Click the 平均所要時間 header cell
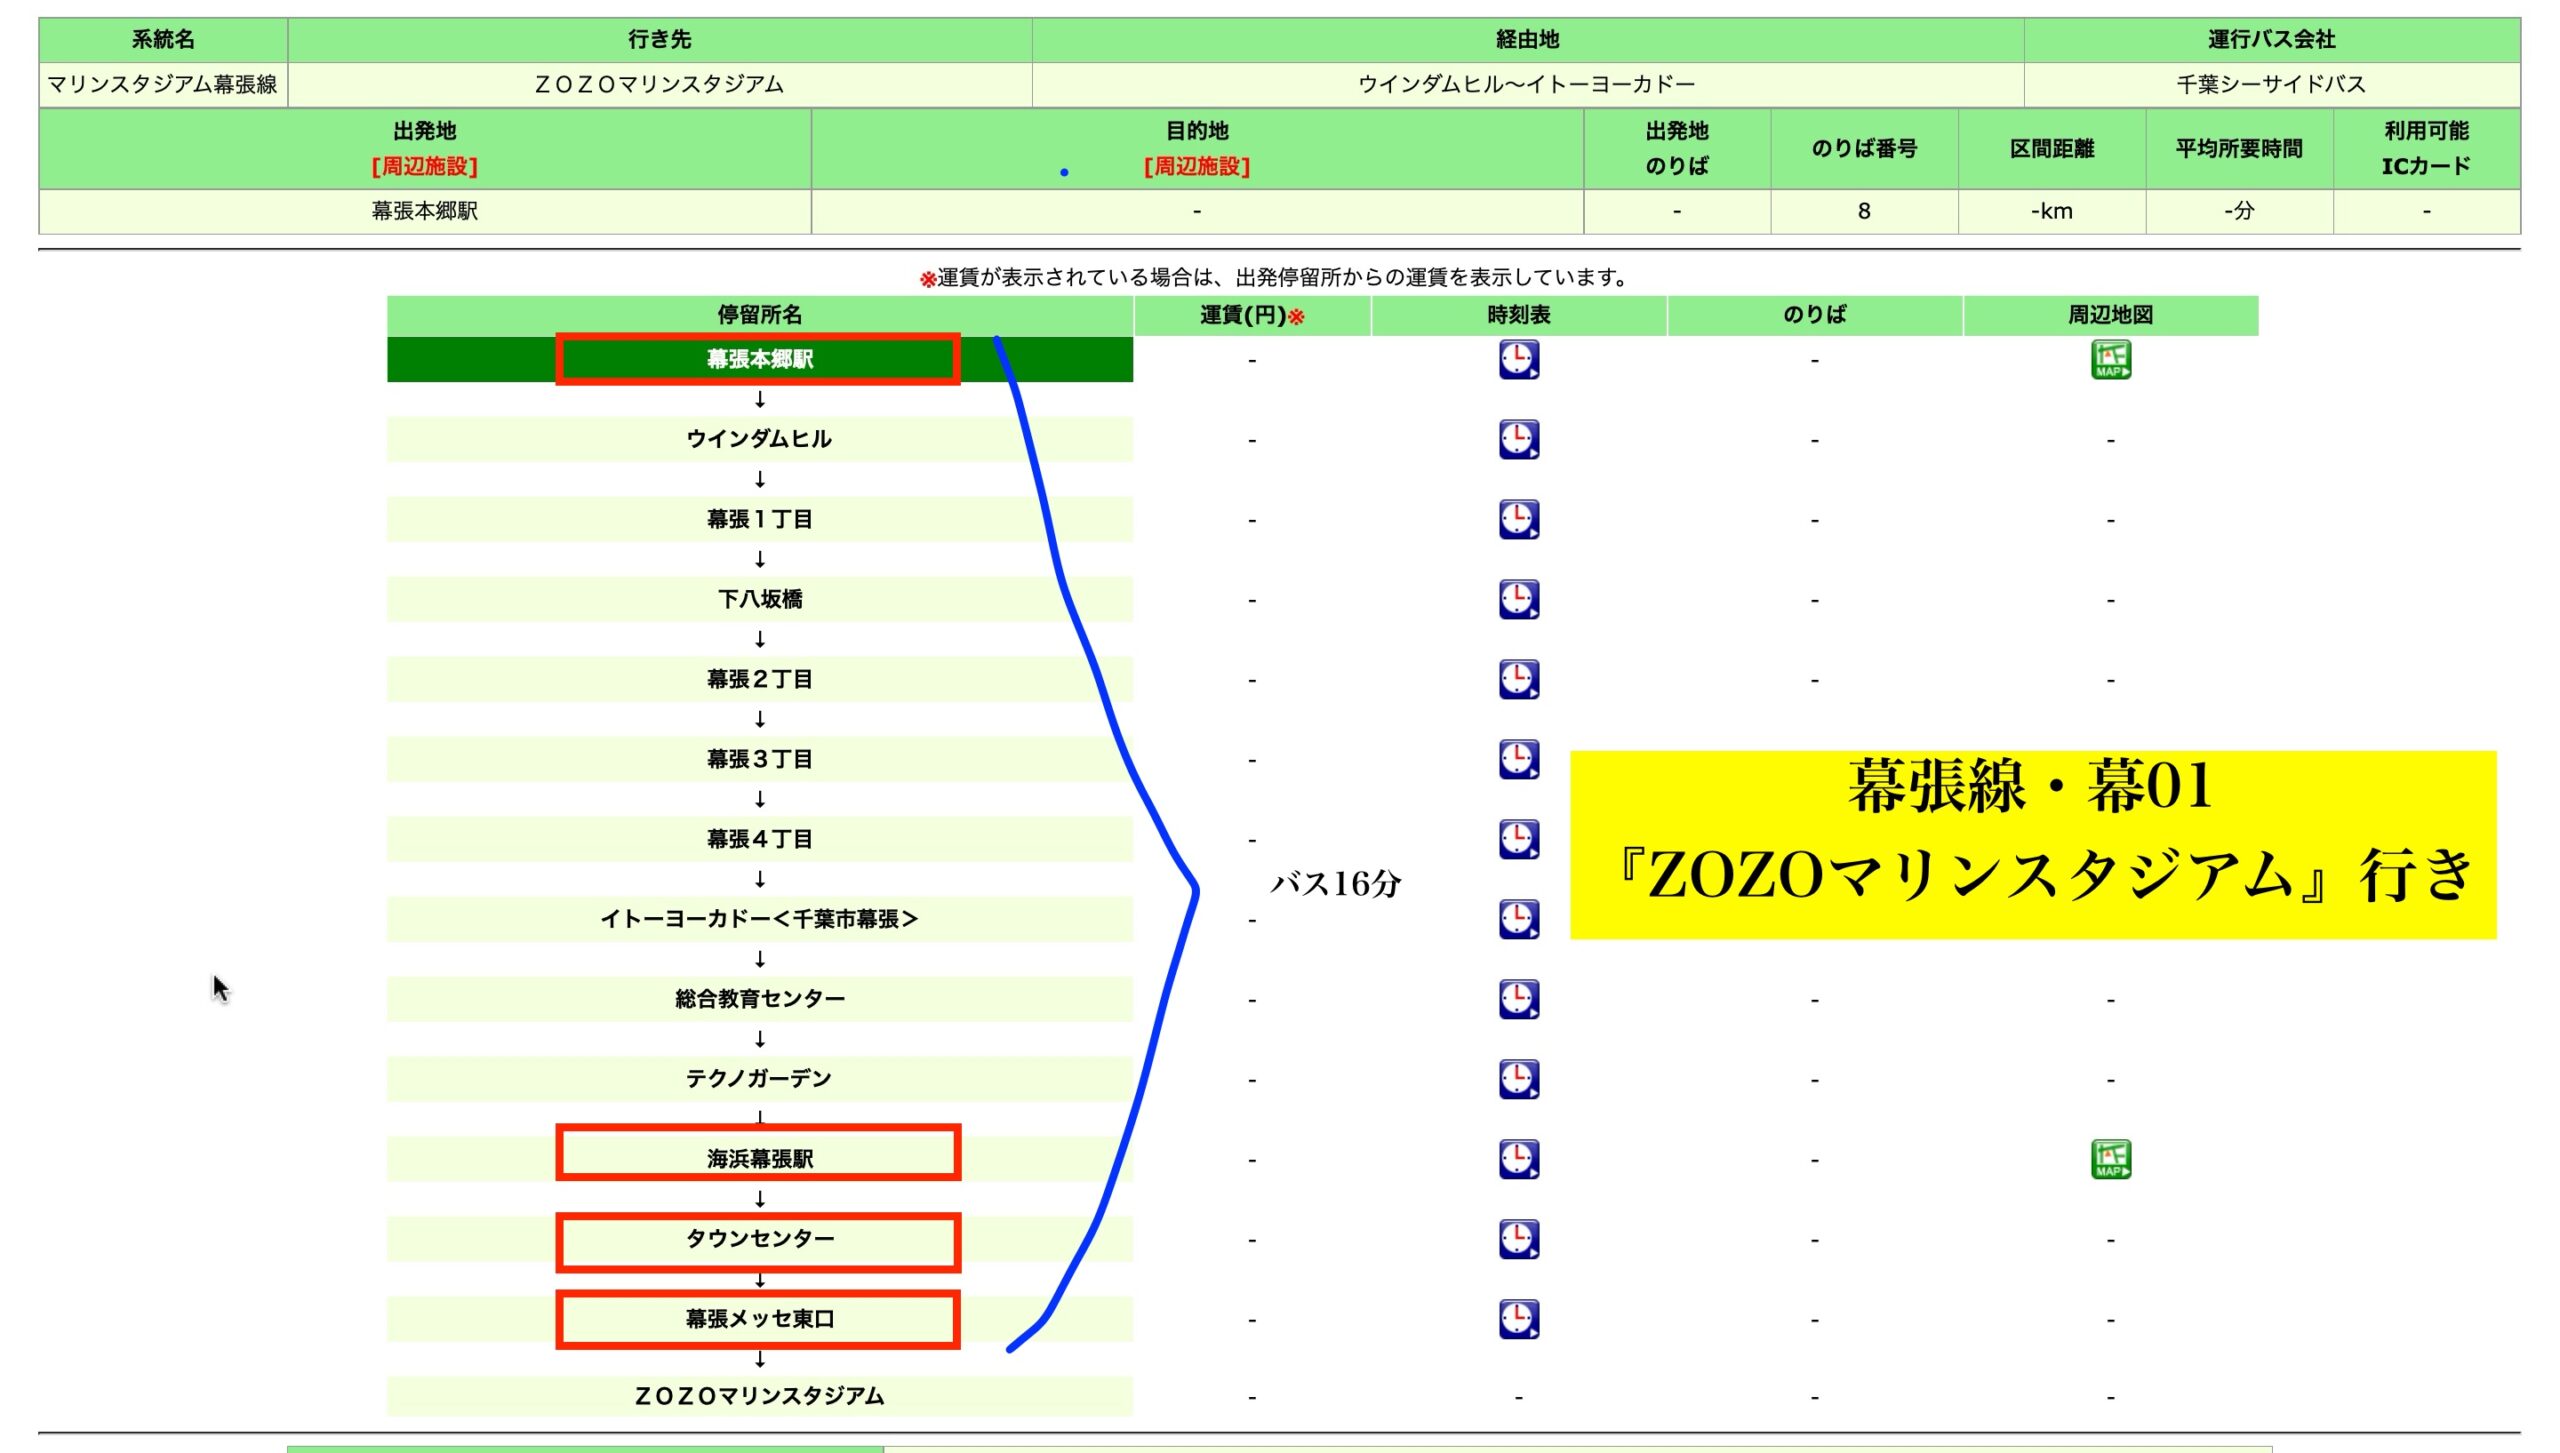 2239,149
